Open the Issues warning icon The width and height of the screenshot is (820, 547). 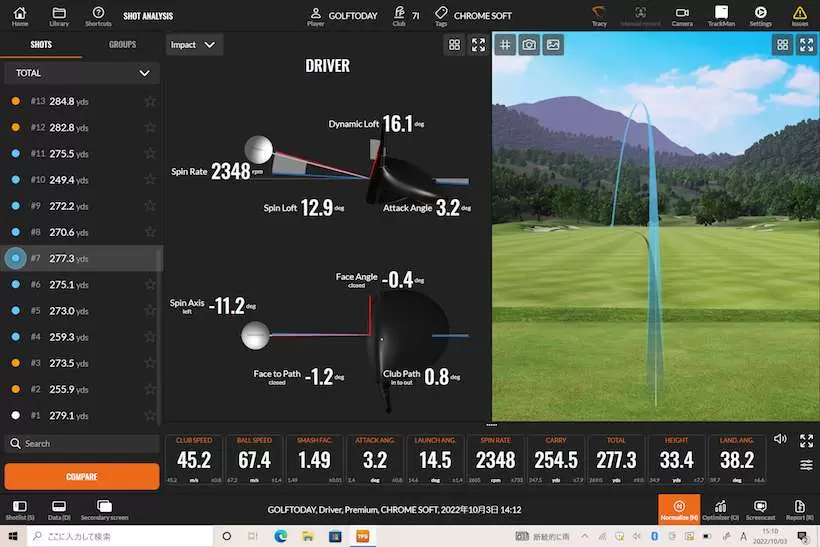(x=799, y=15)
